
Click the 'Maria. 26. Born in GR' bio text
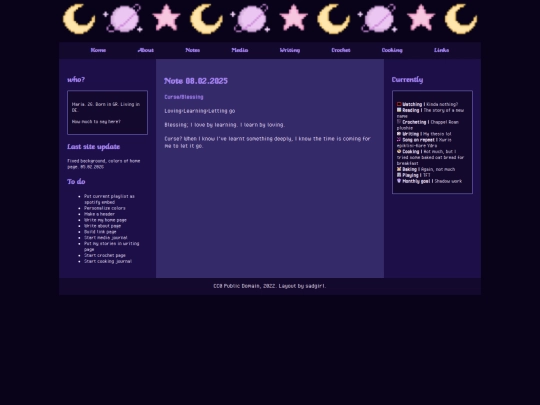(x=106, y=107)
